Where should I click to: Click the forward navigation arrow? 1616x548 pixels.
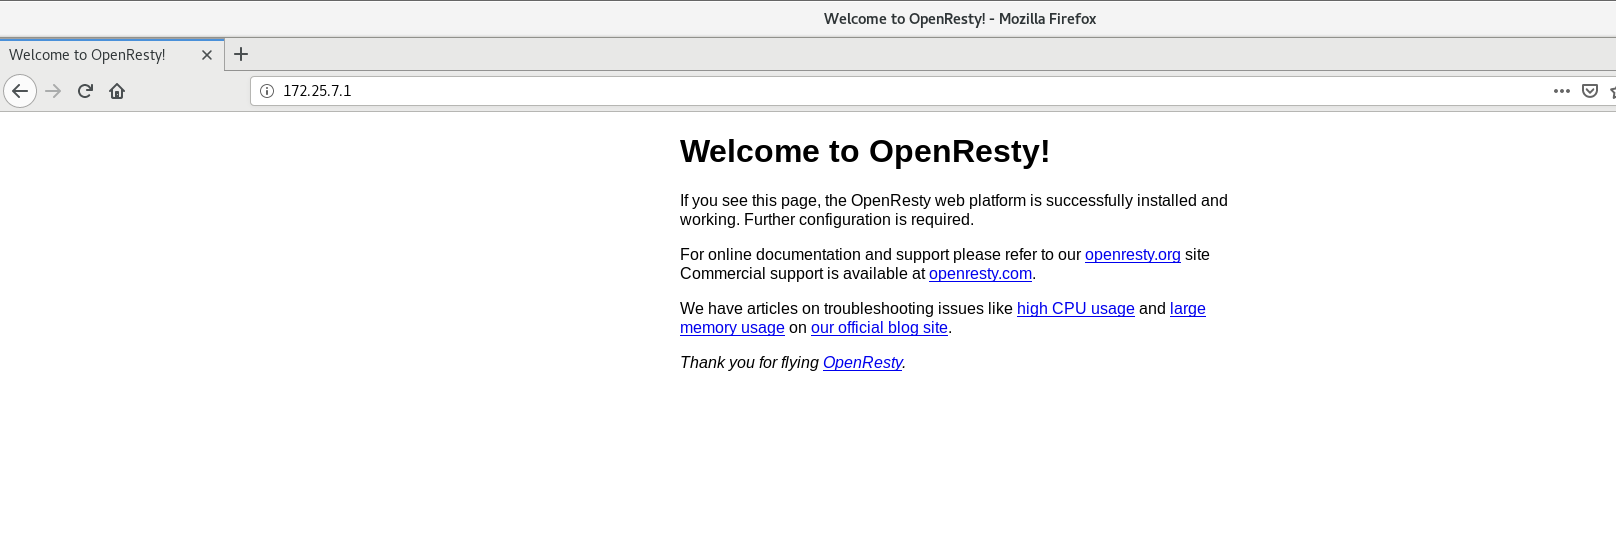point(54,91)
